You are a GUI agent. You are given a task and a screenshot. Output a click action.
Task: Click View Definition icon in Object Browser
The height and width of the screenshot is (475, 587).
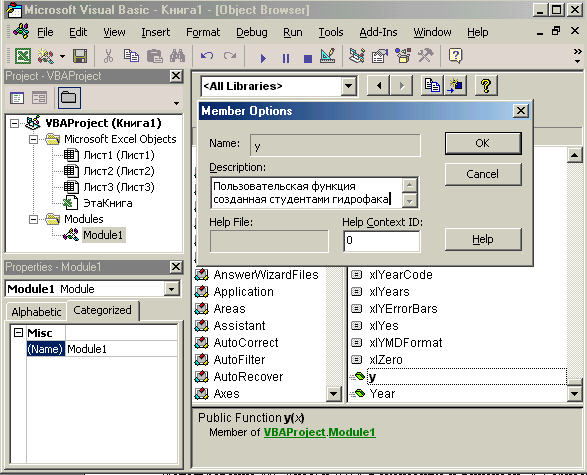pos(455,86)
